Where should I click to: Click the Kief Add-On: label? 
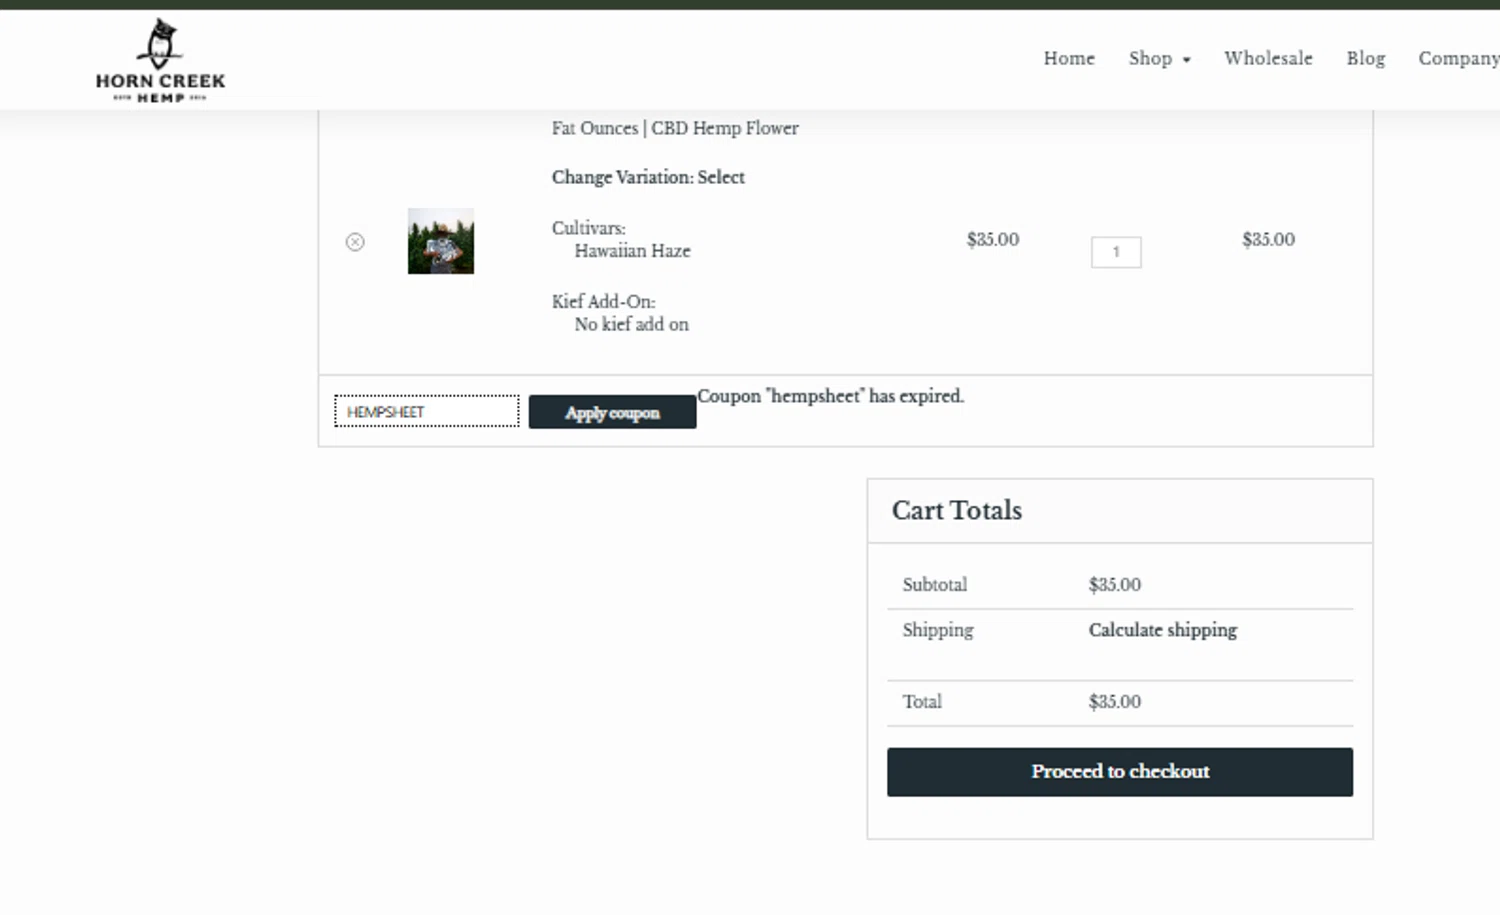[x=603, y=301]
